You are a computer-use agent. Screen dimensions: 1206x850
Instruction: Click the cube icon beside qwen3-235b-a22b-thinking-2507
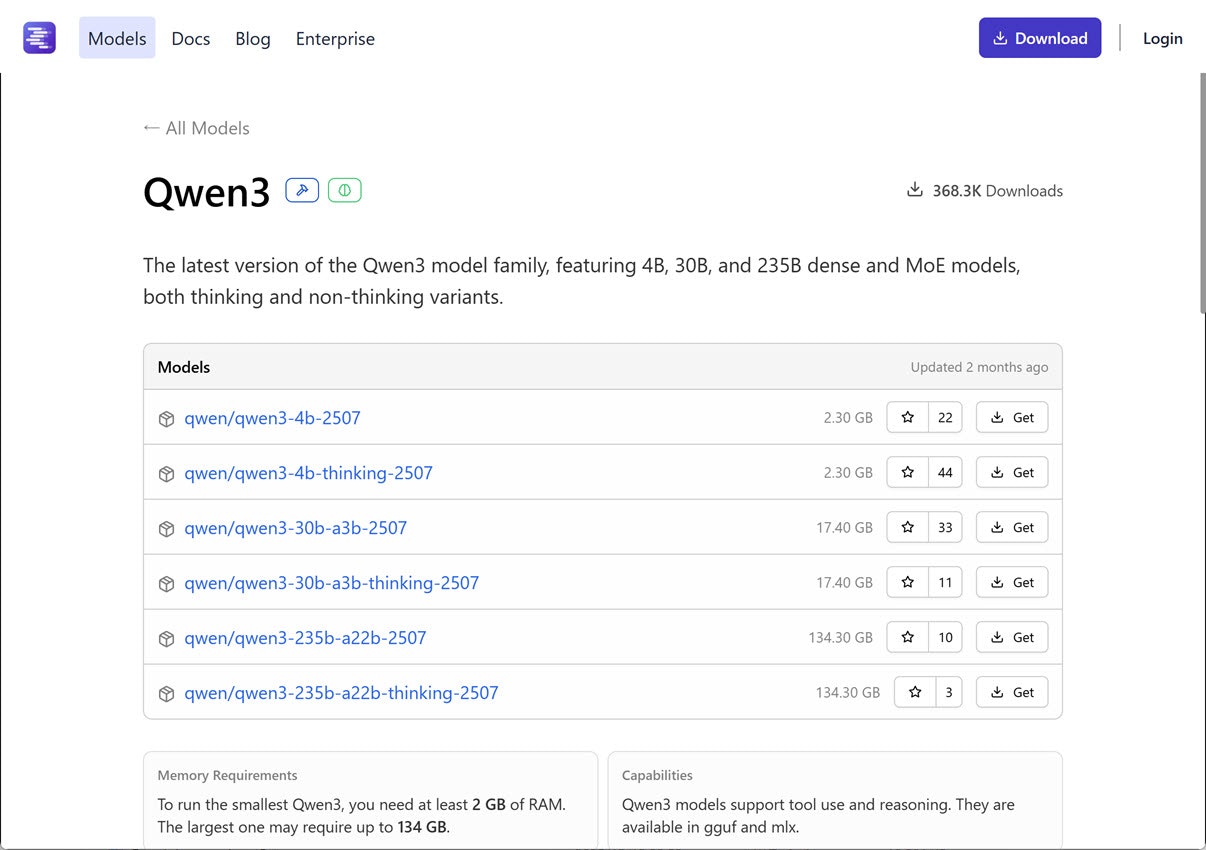click(x=167, y=694)
